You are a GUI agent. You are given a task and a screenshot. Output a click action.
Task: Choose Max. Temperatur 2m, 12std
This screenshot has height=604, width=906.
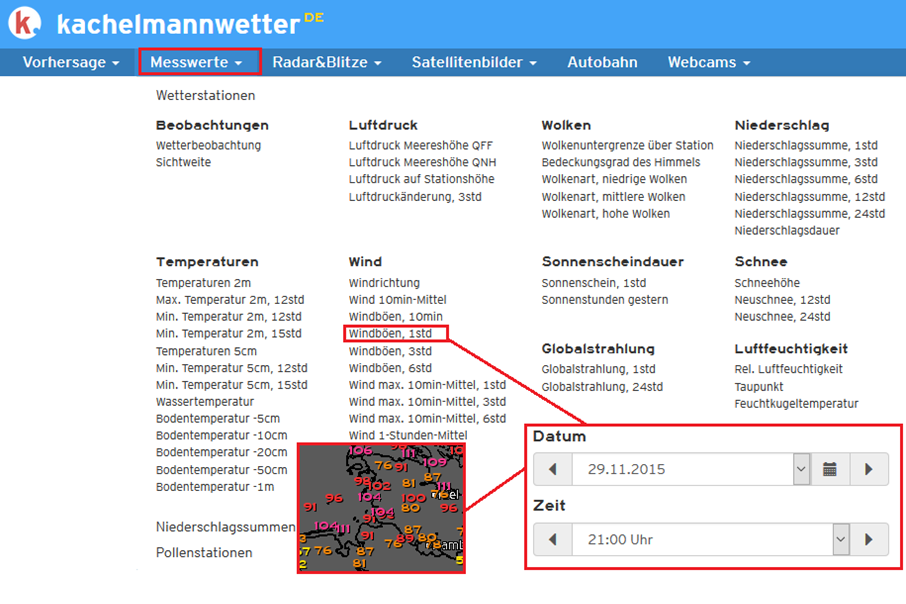230,299
